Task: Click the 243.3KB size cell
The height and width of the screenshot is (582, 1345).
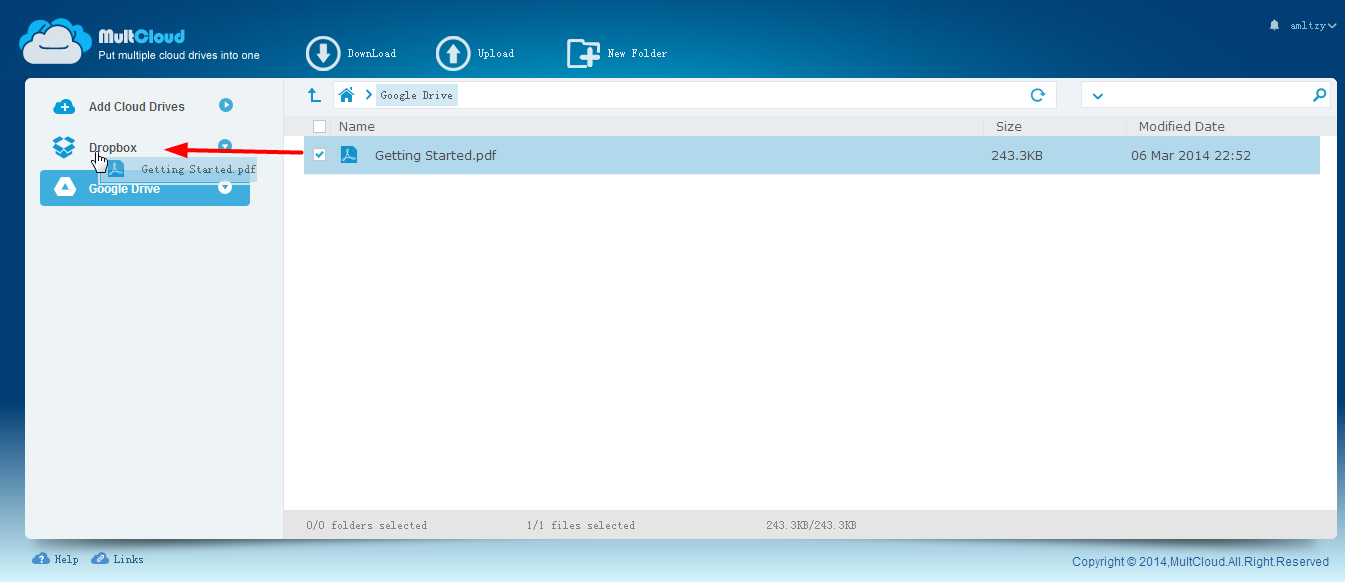Action: click(1017, 155)
